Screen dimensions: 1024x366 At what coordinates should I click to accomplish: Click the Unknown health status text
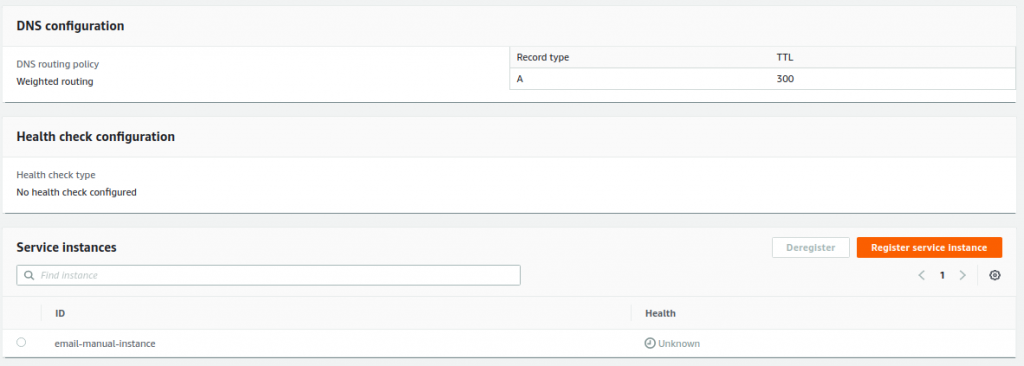679,342
